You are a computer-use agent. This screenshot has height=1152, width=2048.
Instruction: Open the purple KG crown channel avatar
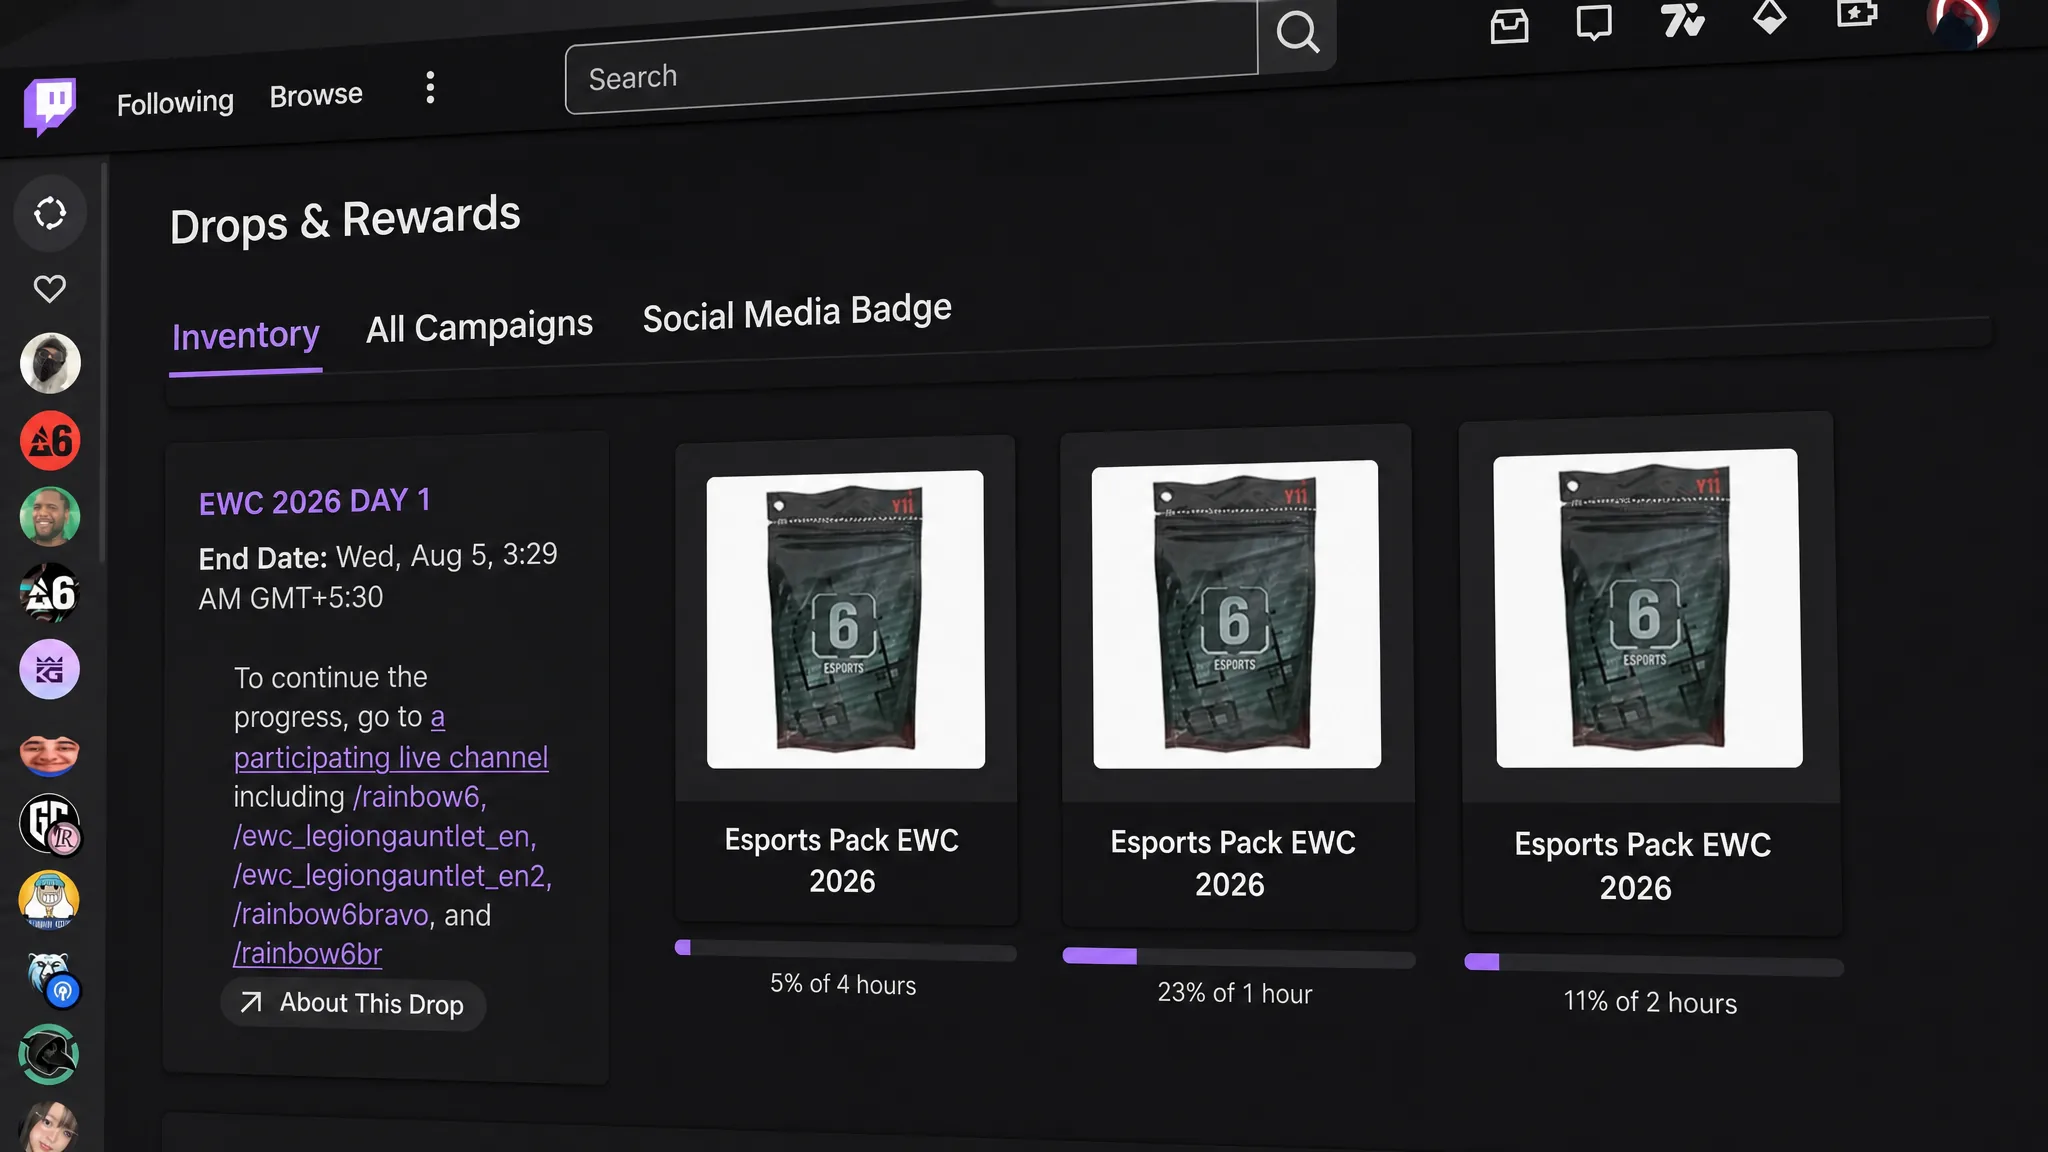[50, 669]
